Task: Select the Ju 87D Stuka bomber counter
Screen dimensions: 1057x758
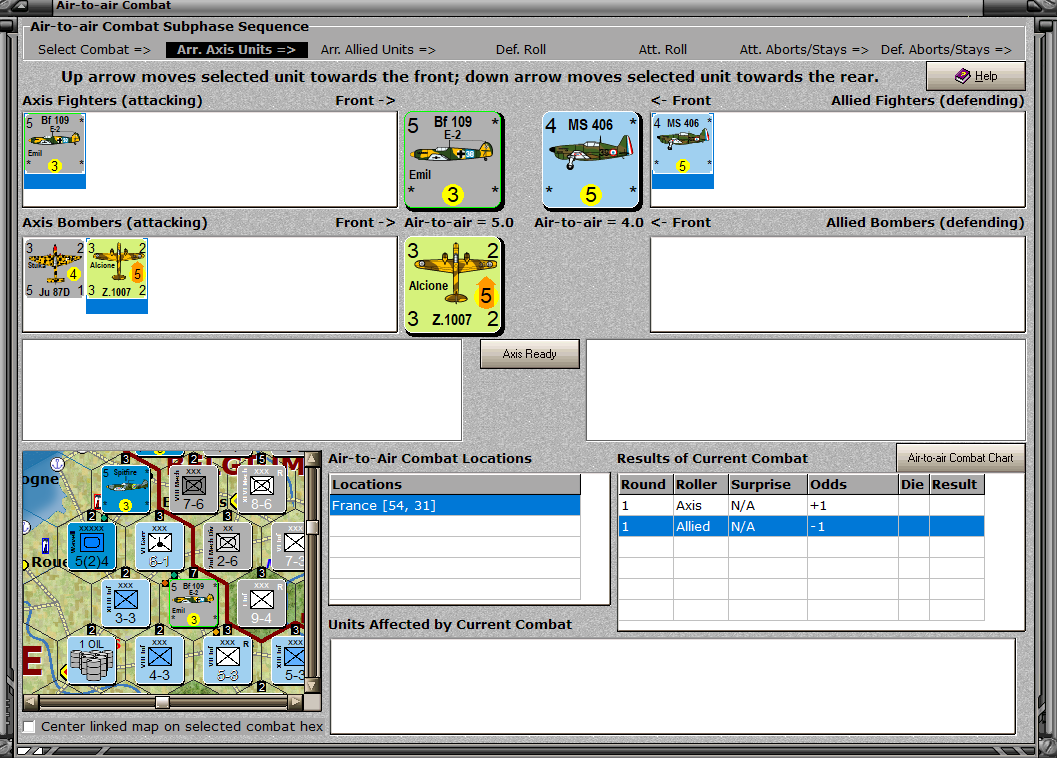Action: pyautogui.click(x=55, y=268)
